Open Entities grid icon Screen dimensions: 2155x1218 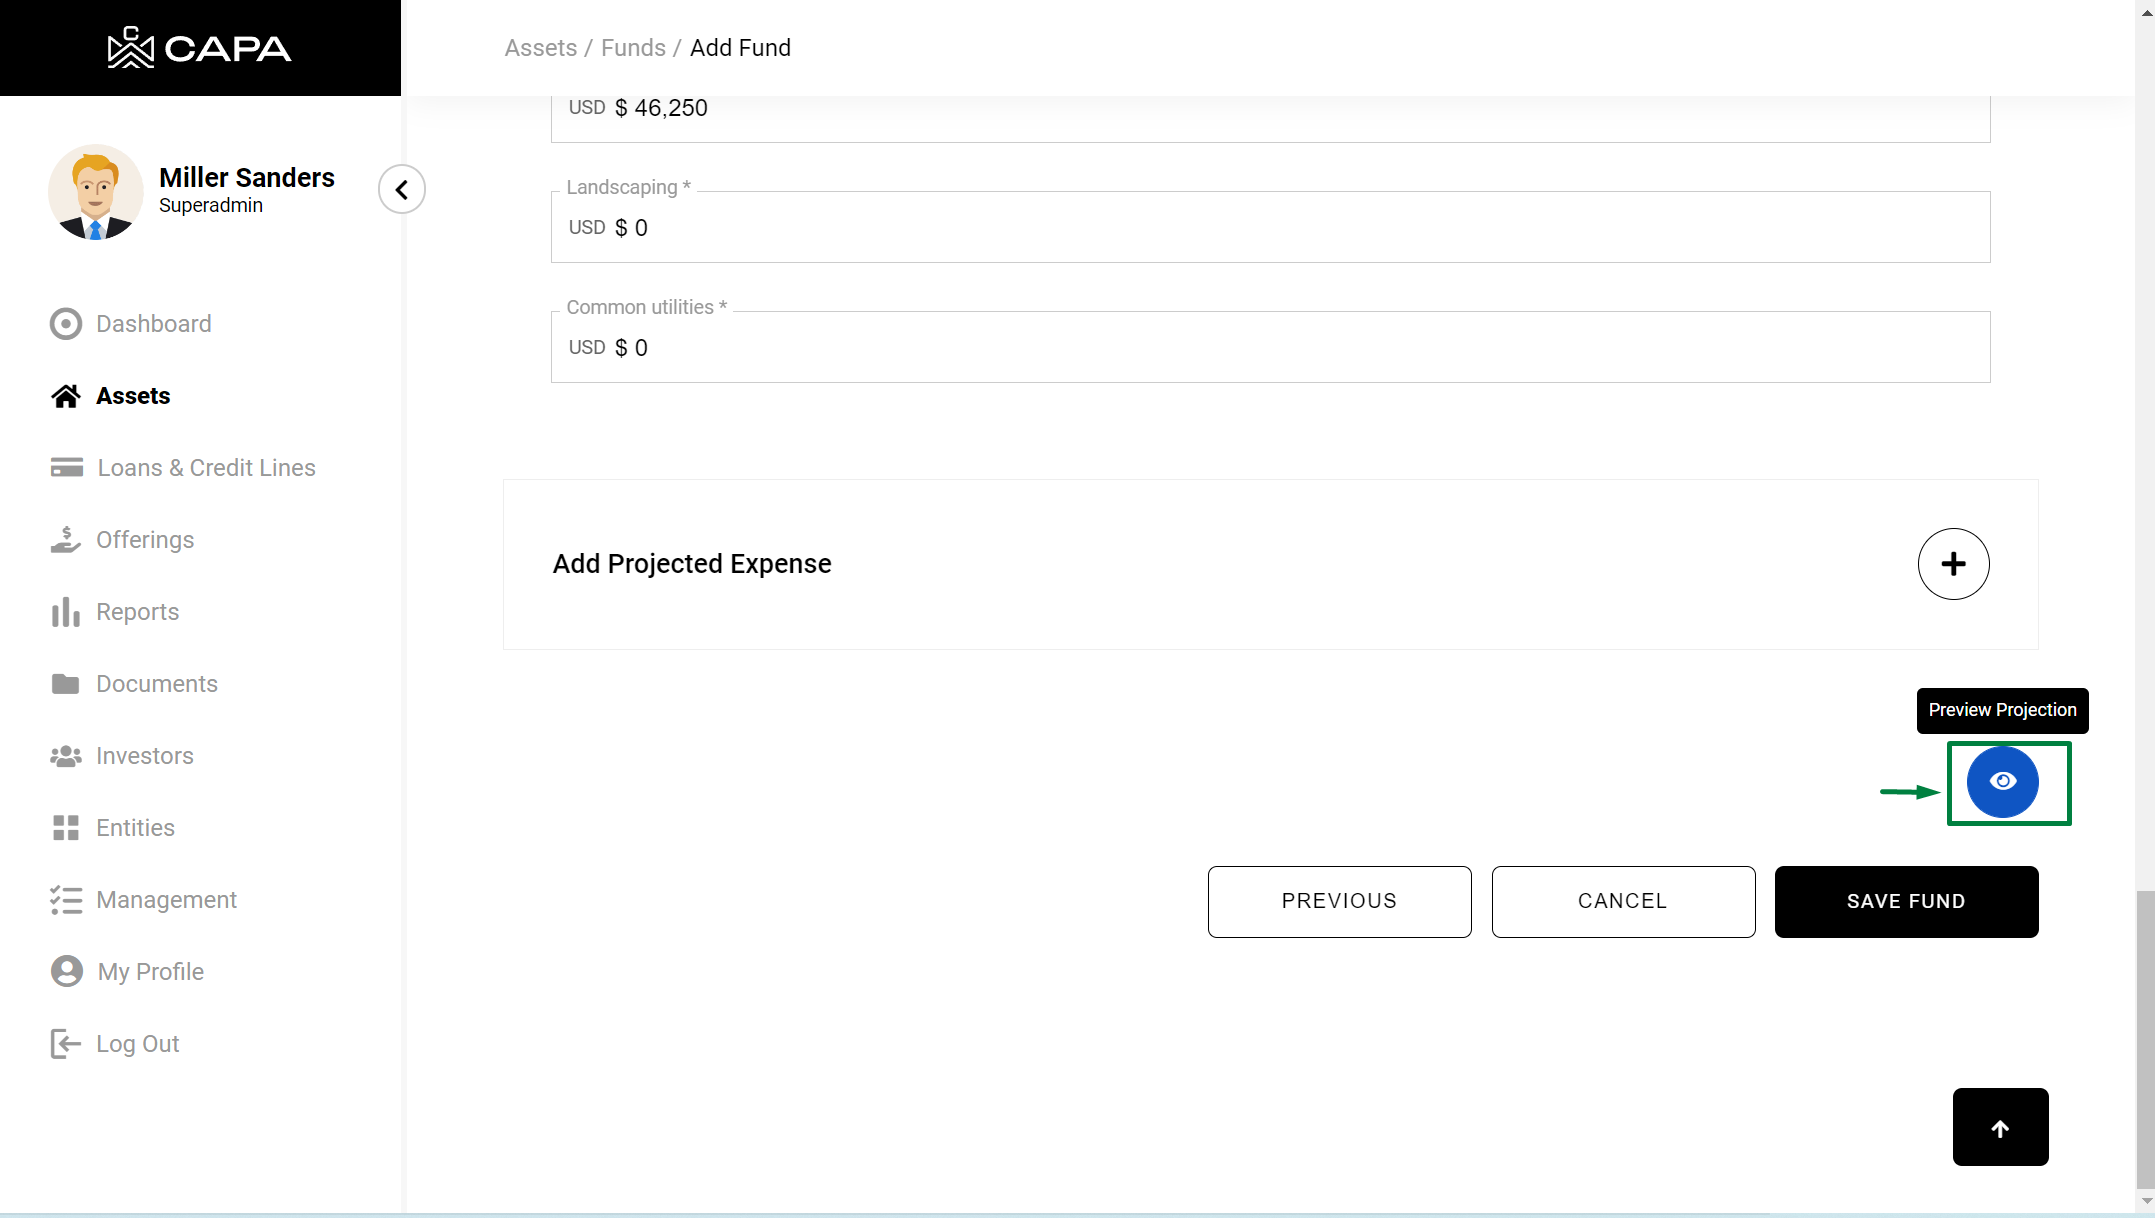pyautogui.click(x=66, y=828)
